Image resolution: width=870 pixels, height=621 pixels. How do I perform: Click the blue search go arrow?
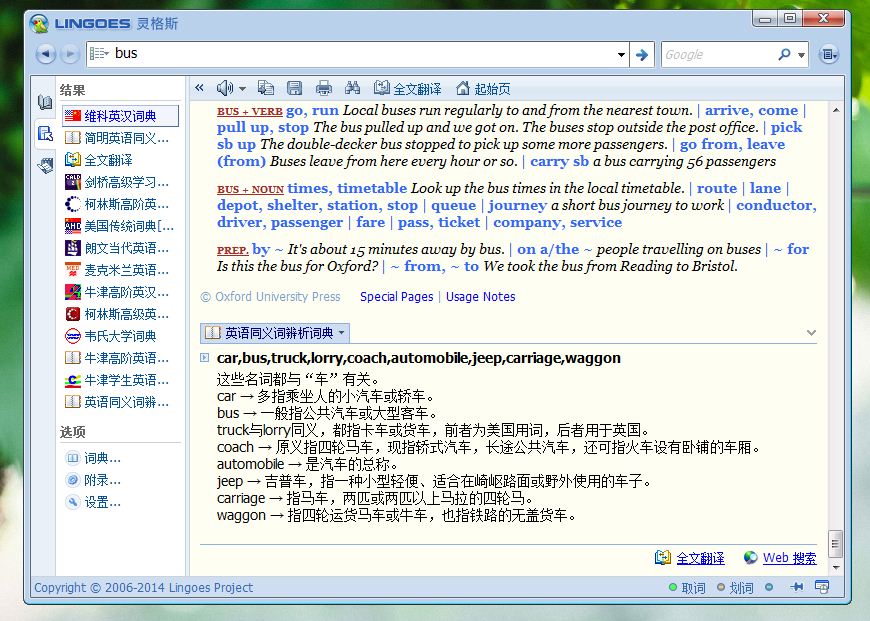[642, 54]
